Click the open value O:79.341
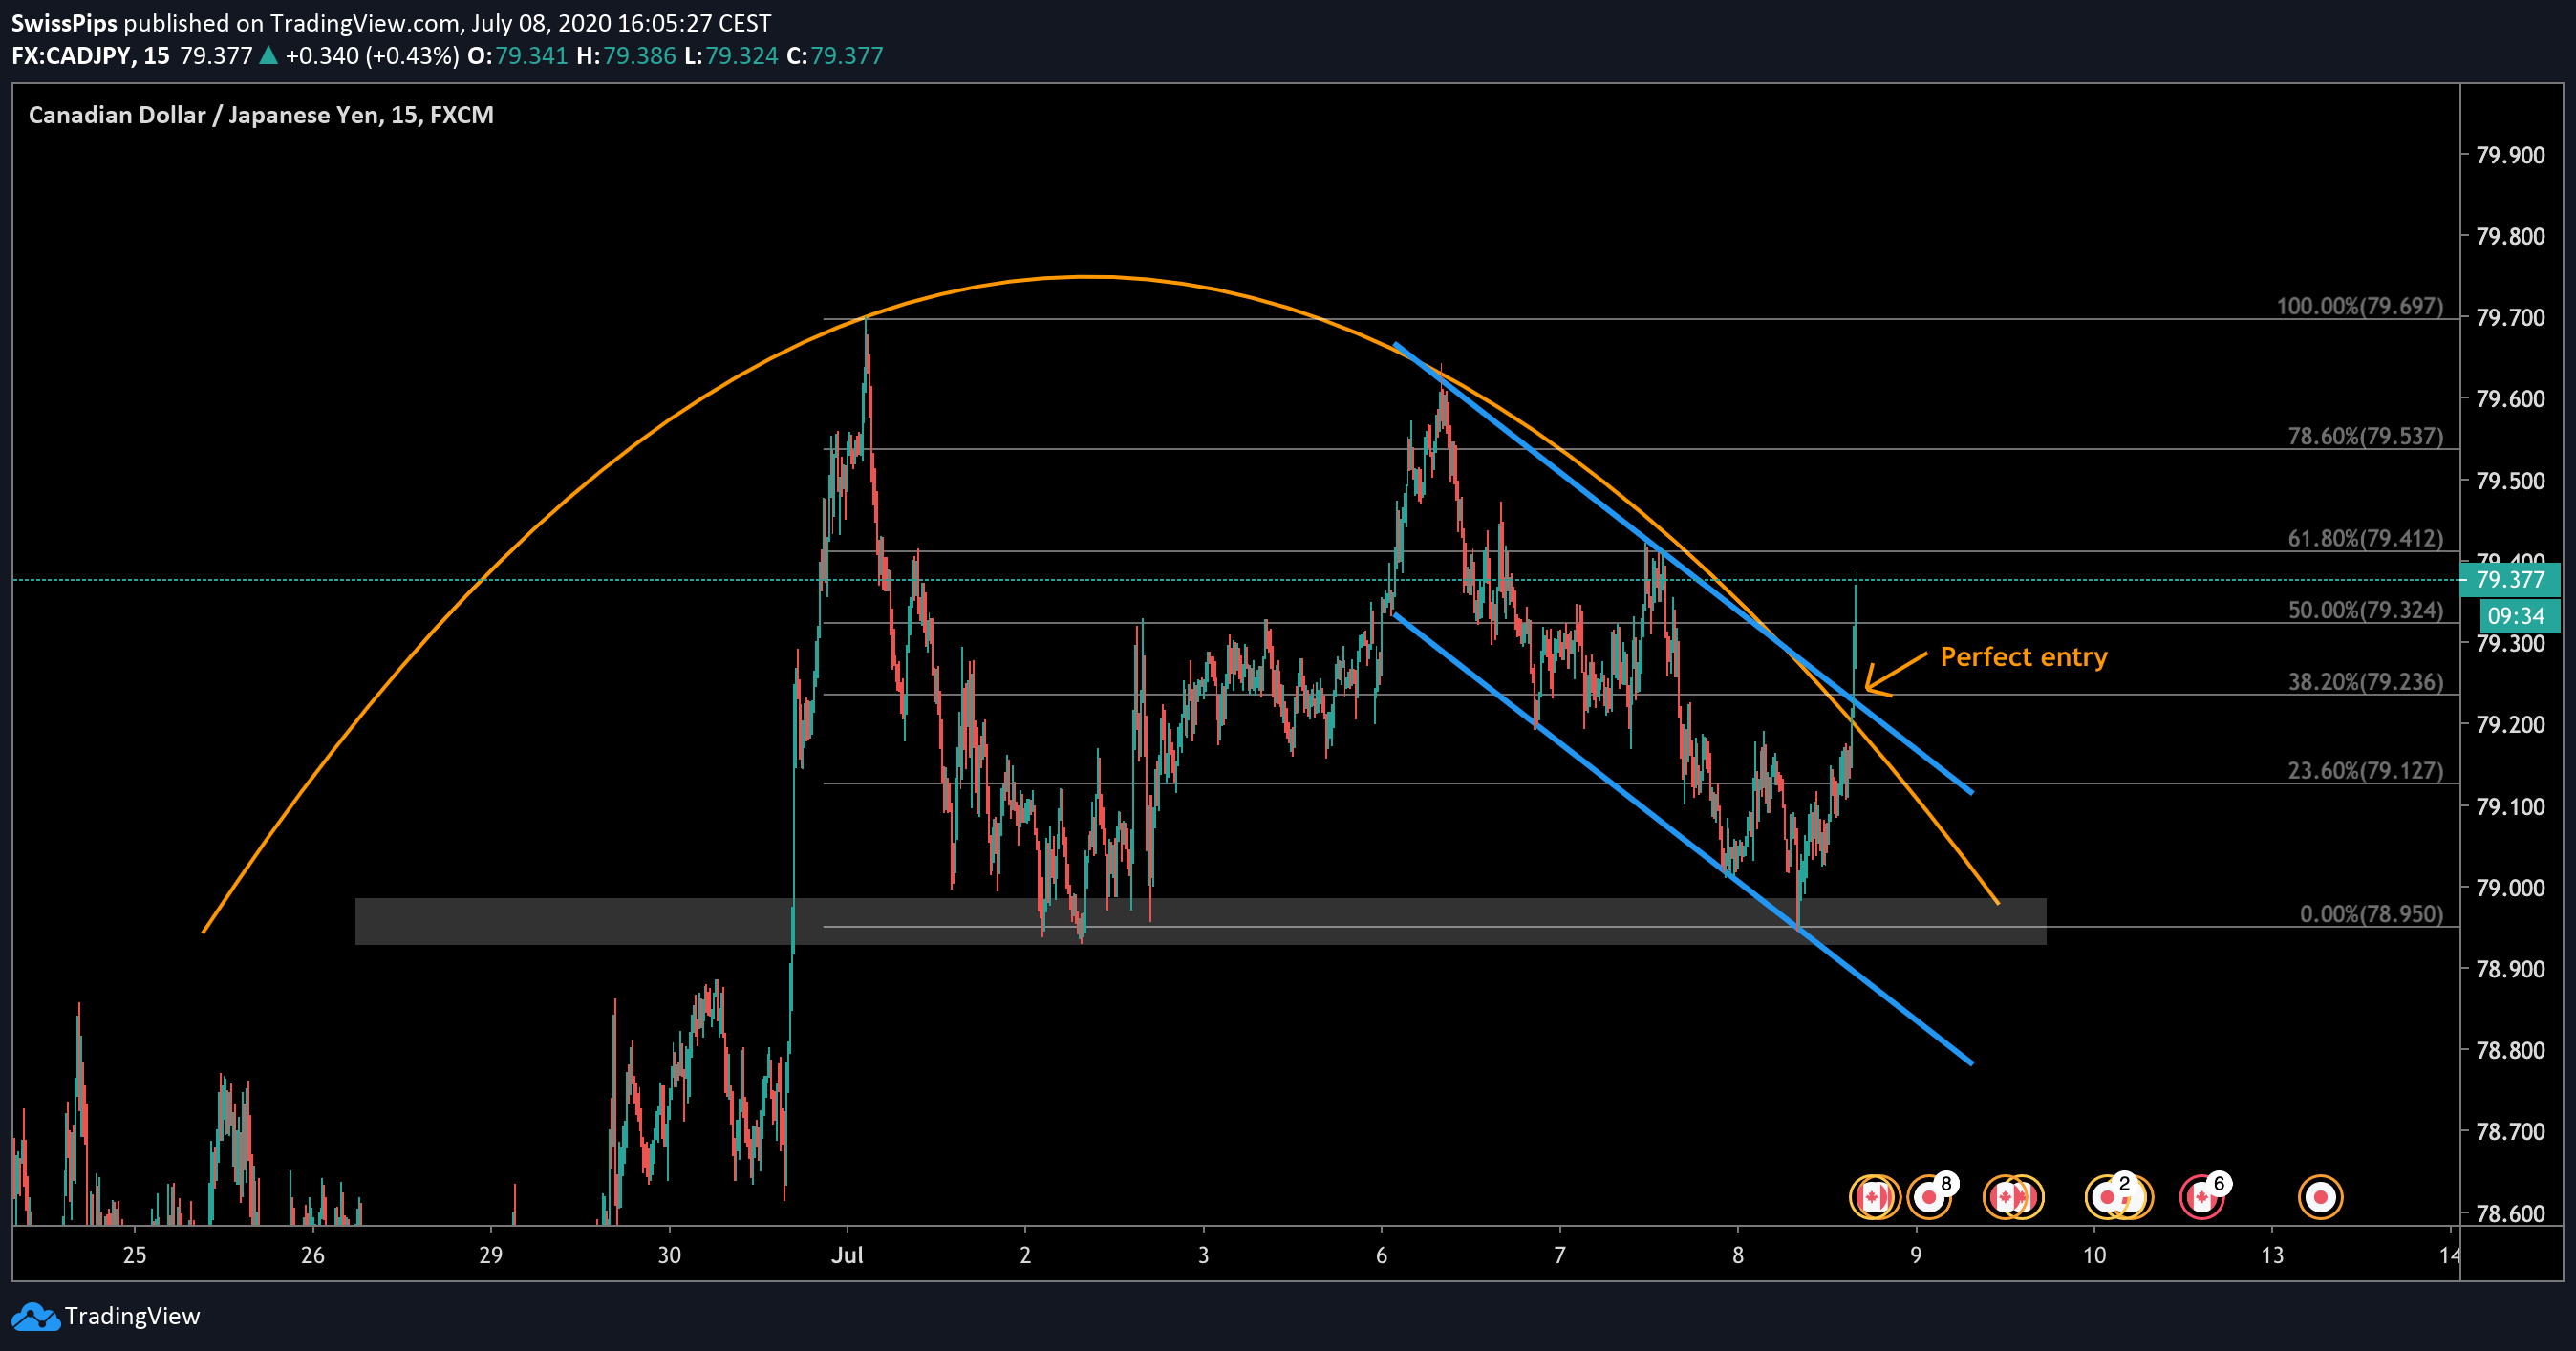2576x1351 pixels. (518, 55)
